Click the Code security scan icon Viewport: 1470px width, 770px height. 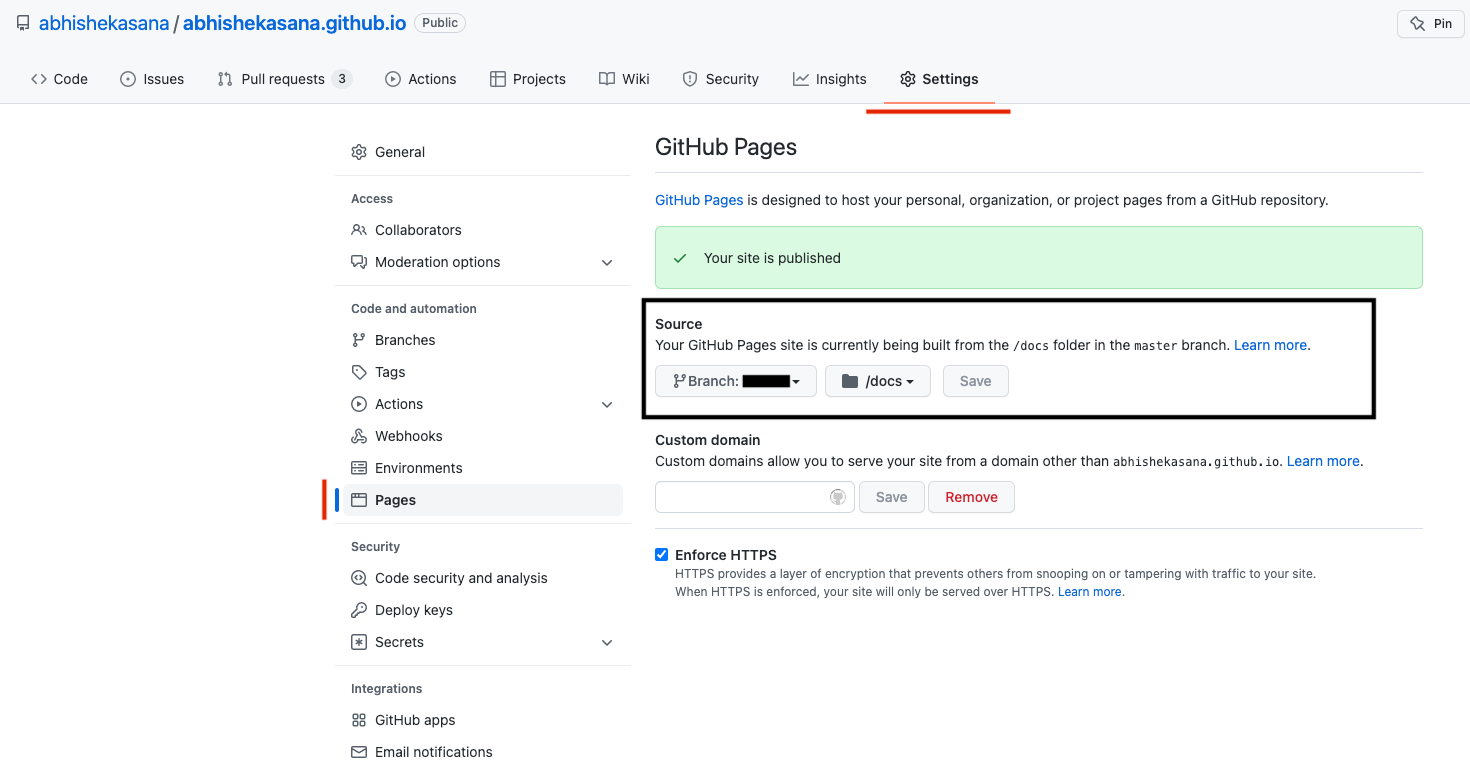coord(359,578)
